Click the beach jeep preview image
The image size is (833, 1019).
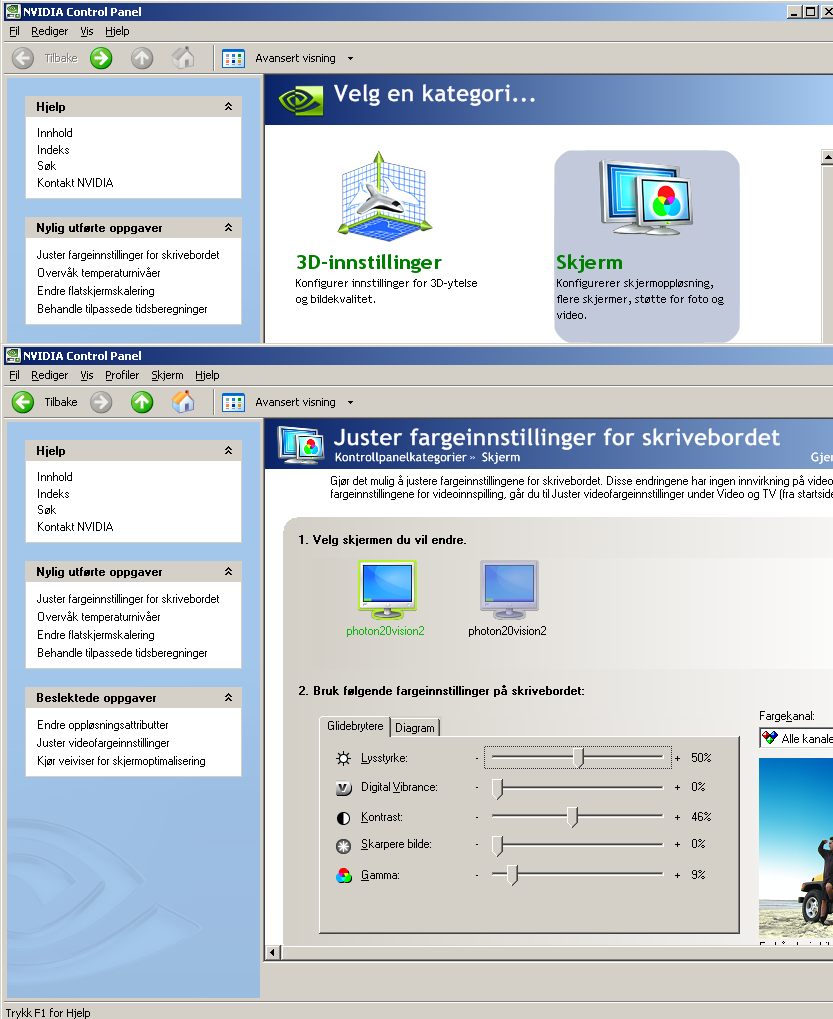(796, 847)
